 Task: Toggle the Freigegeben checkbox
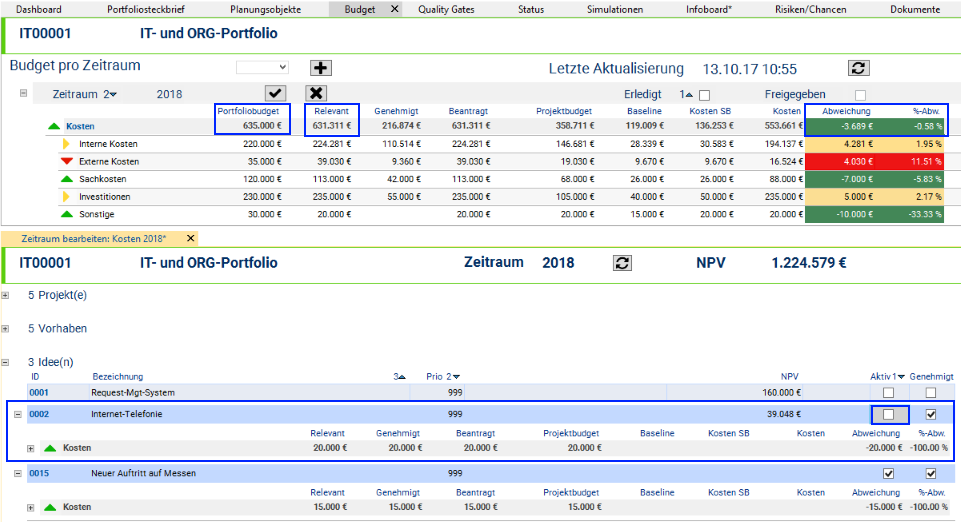pyautogui.click(x=860, y=95)
